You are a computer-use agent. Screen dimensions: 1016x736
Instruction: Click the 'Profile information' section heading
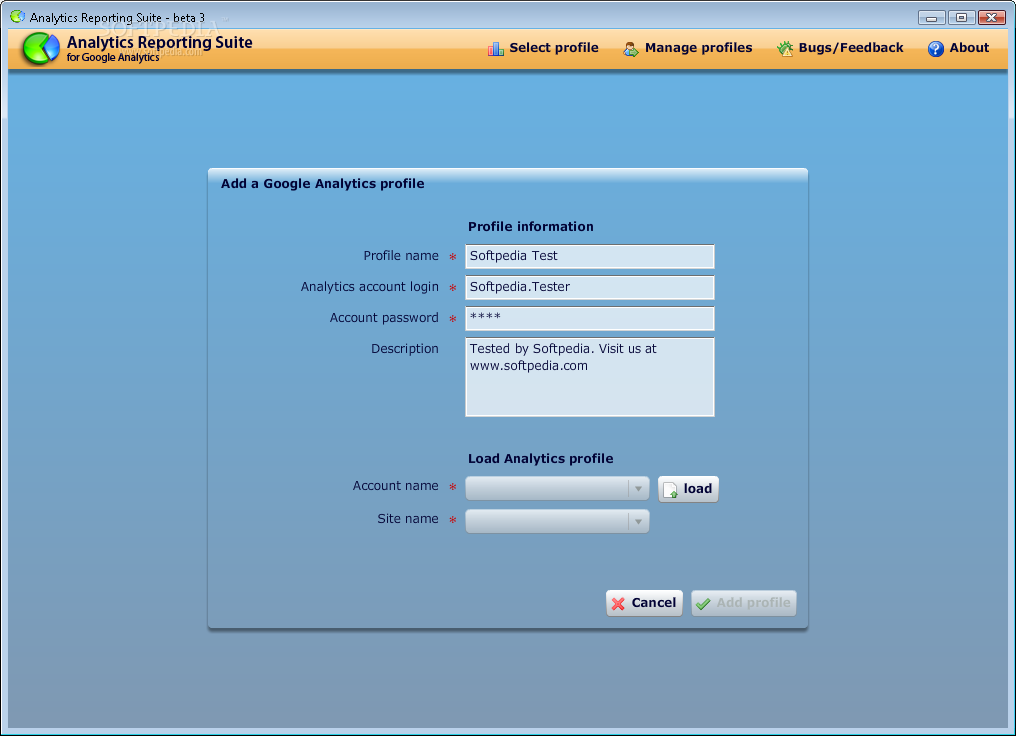click(531, 227)
